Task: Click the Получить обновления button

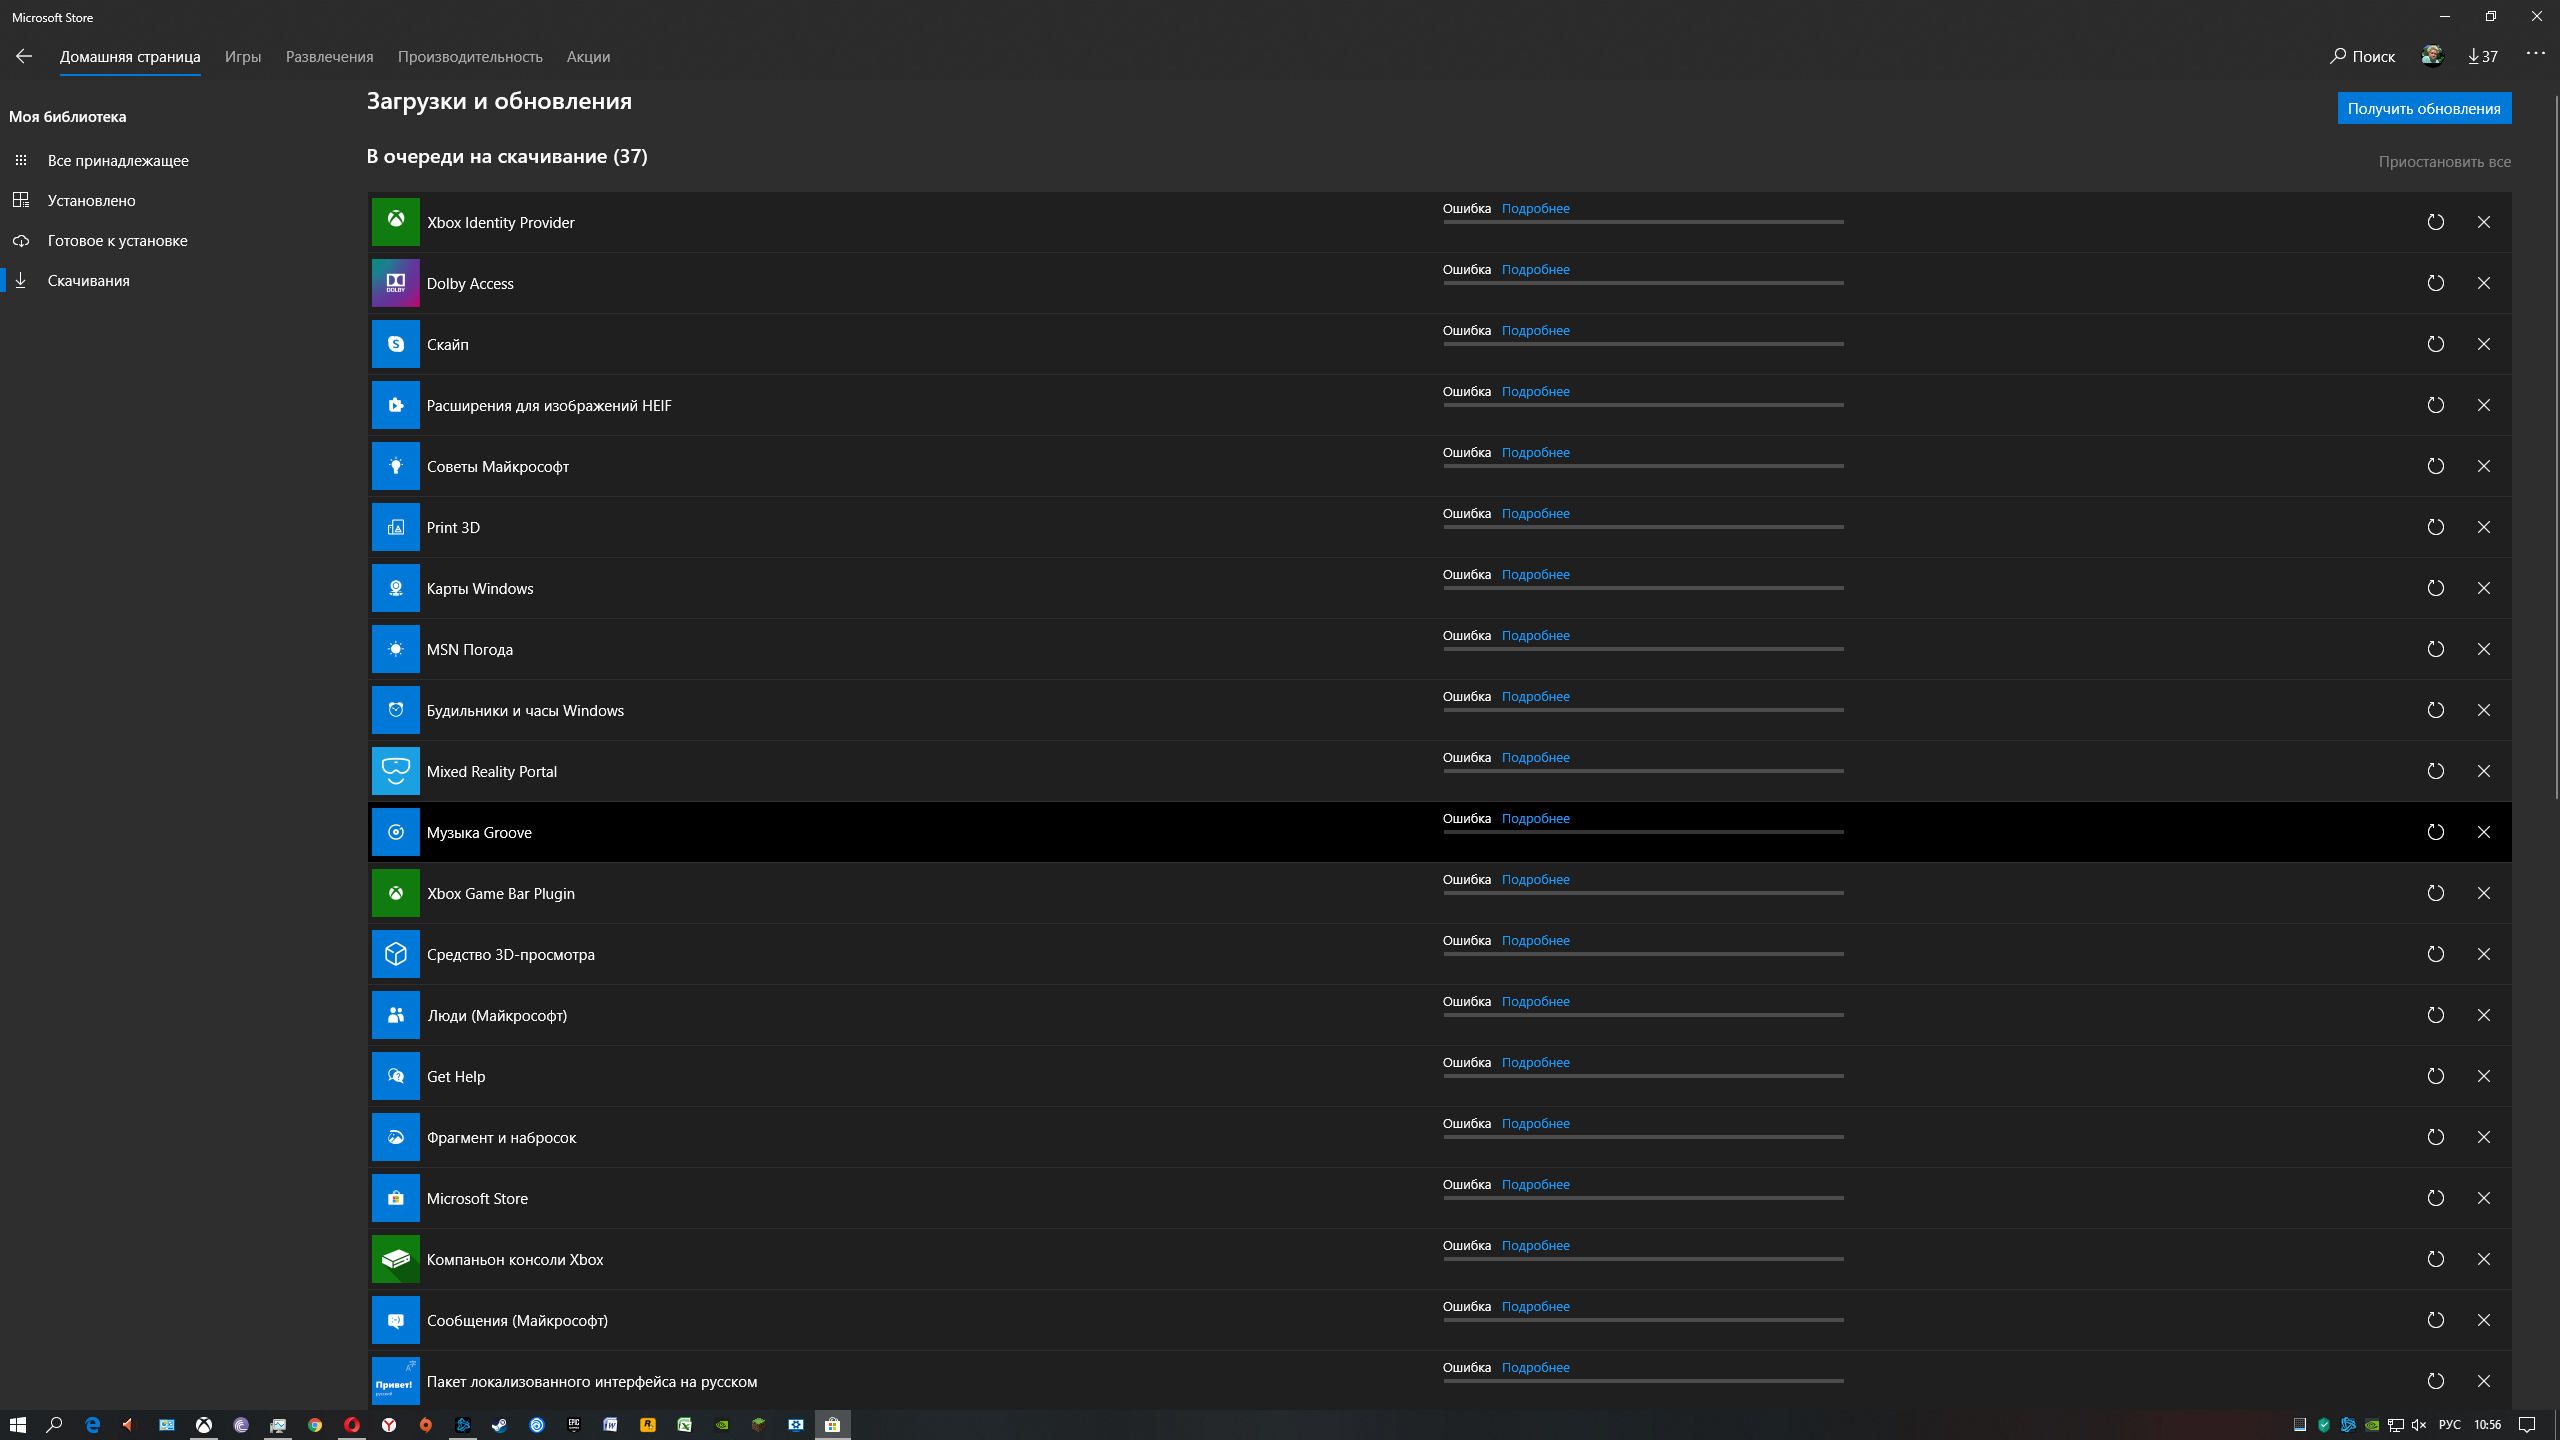Action: pyautogui.click(x=2424, y=108)
